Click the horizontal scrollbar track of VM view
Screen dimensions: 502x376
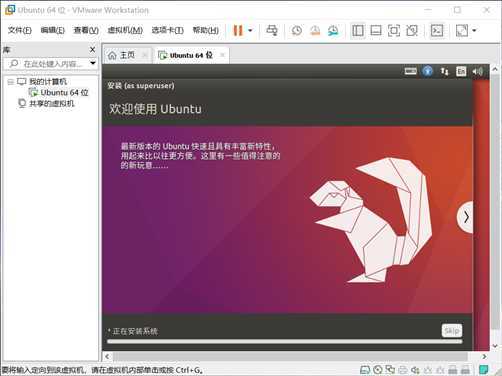(291, 356)
